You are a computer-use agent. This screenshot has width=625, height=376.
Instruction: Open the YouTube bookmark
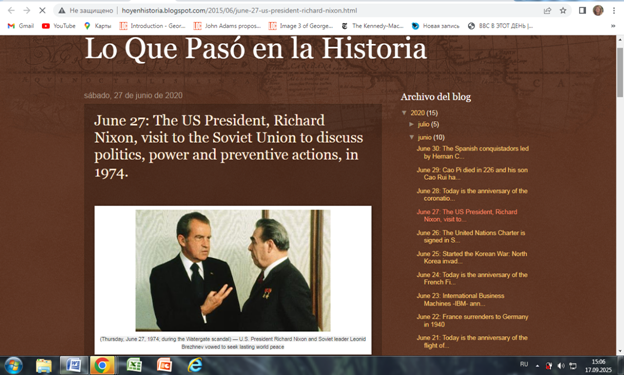59,26
